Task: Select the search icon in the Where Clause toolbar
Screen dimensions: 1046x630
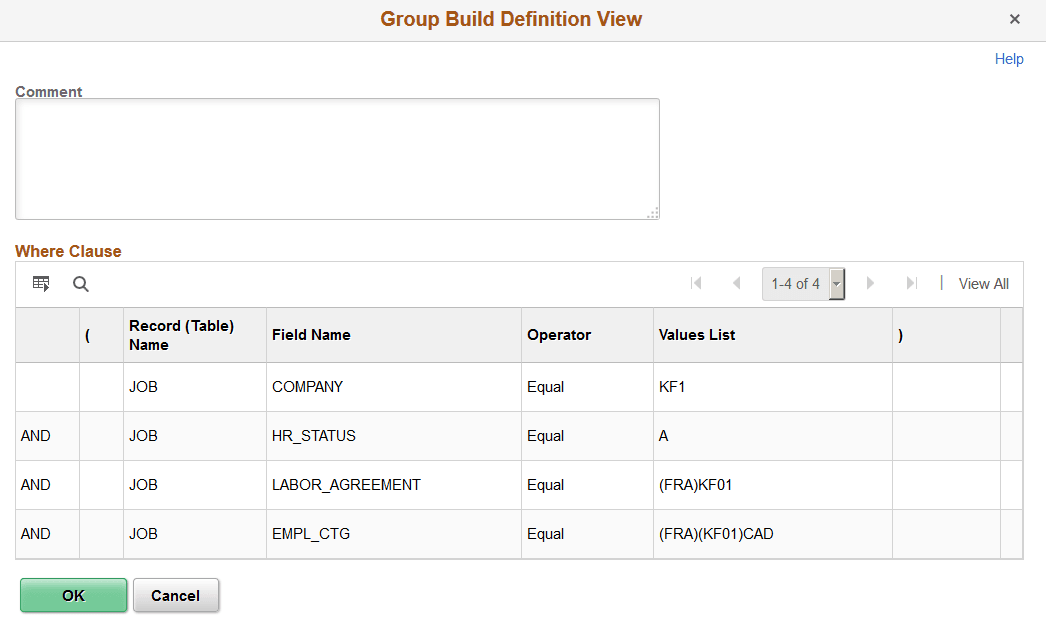Action: point(80,284)
